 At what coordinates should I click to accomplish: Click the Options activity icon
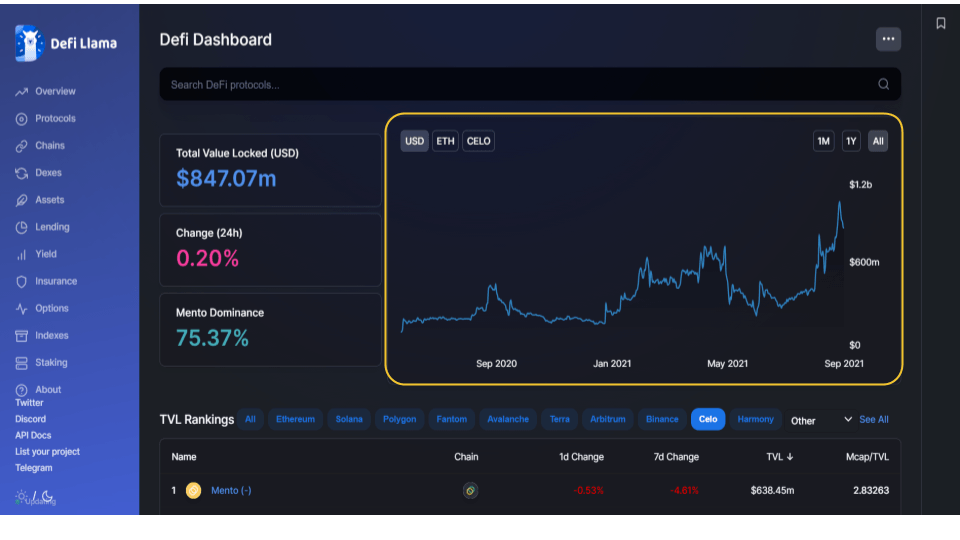(21, 309)
